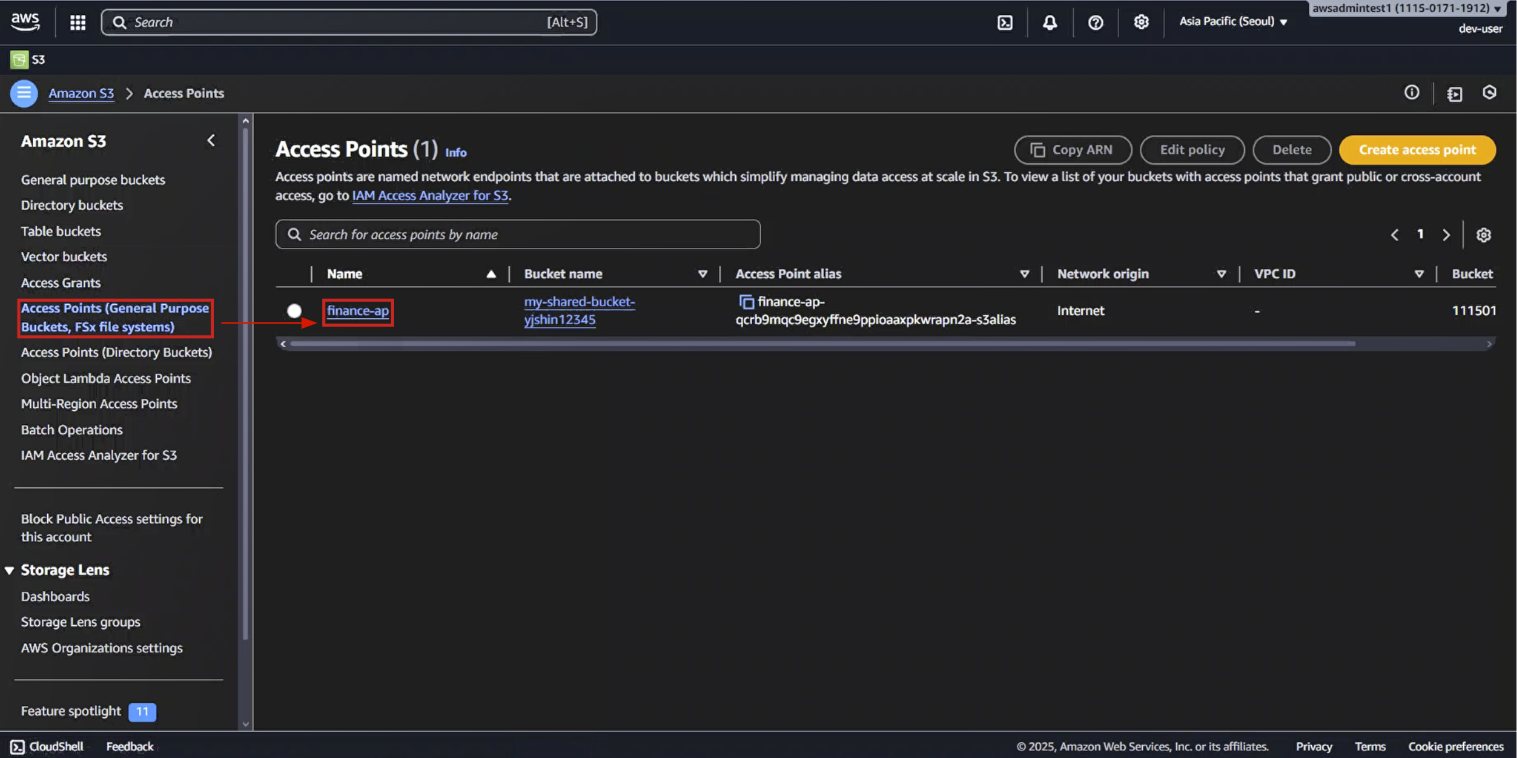Screen dimensions: 1517x758
Task: Open the awsadmintest1 account dropdown
Action: pos(1406,8)
